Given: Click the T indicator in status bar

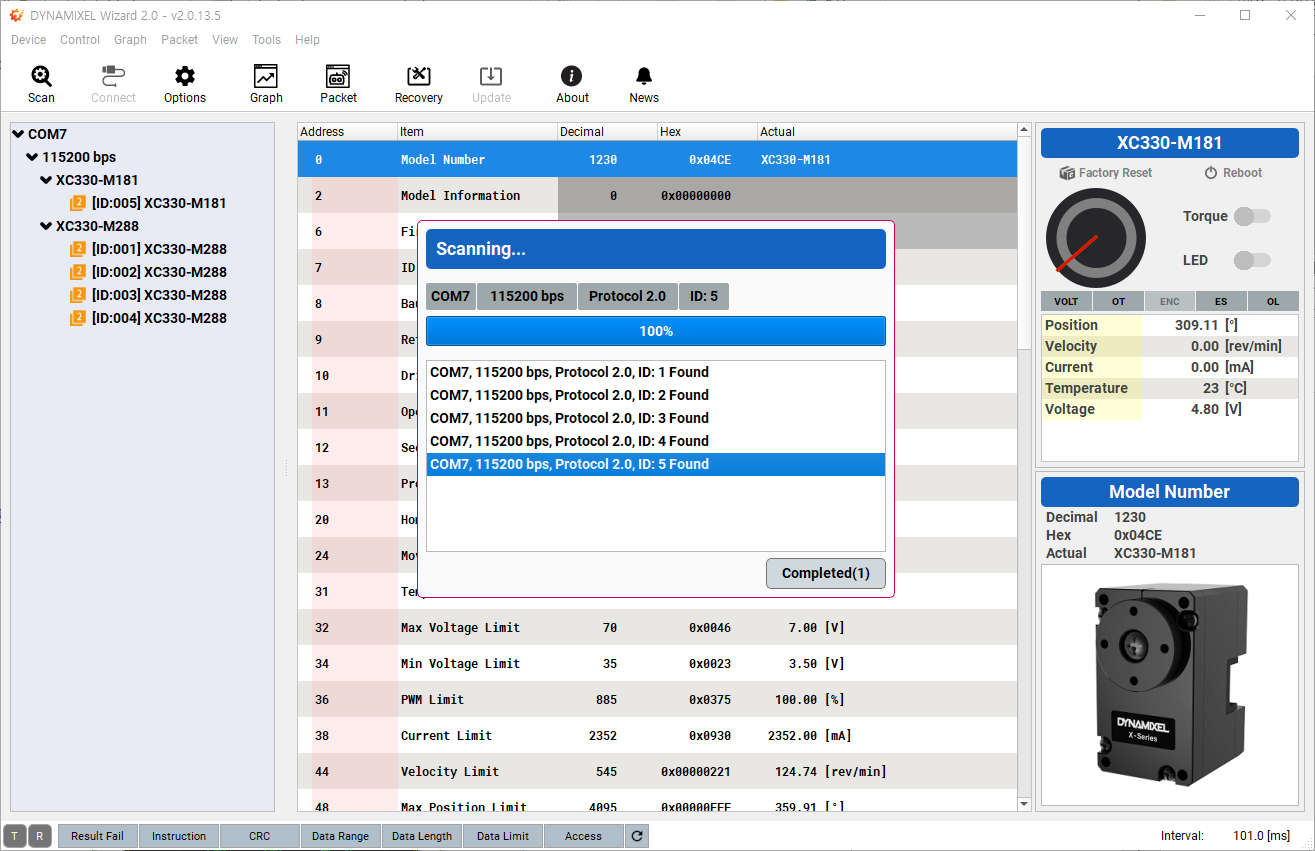Looking at the screenshot, I should click(x=15, y=836).
